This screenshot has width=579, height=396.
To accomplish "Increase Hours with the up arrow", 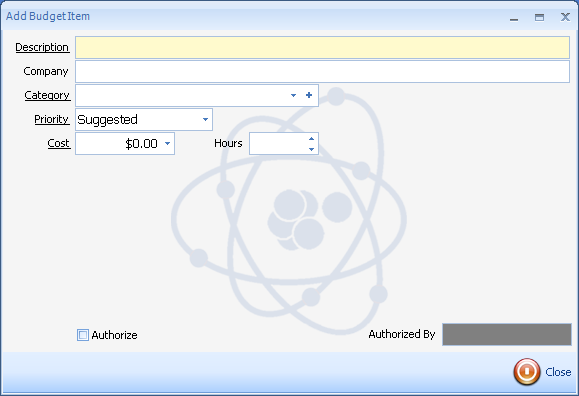I will (x=311, y=139).
